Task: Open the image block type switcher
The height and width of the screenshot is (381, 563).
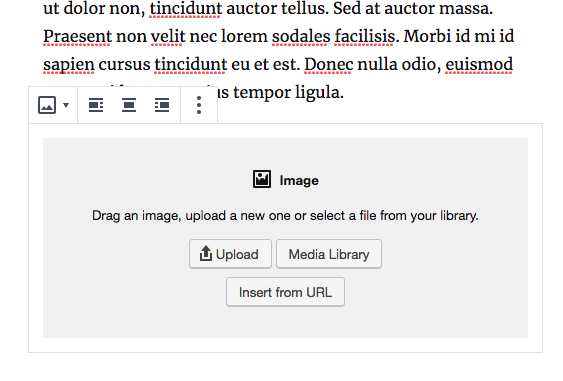Action: [x=53, y=105]
